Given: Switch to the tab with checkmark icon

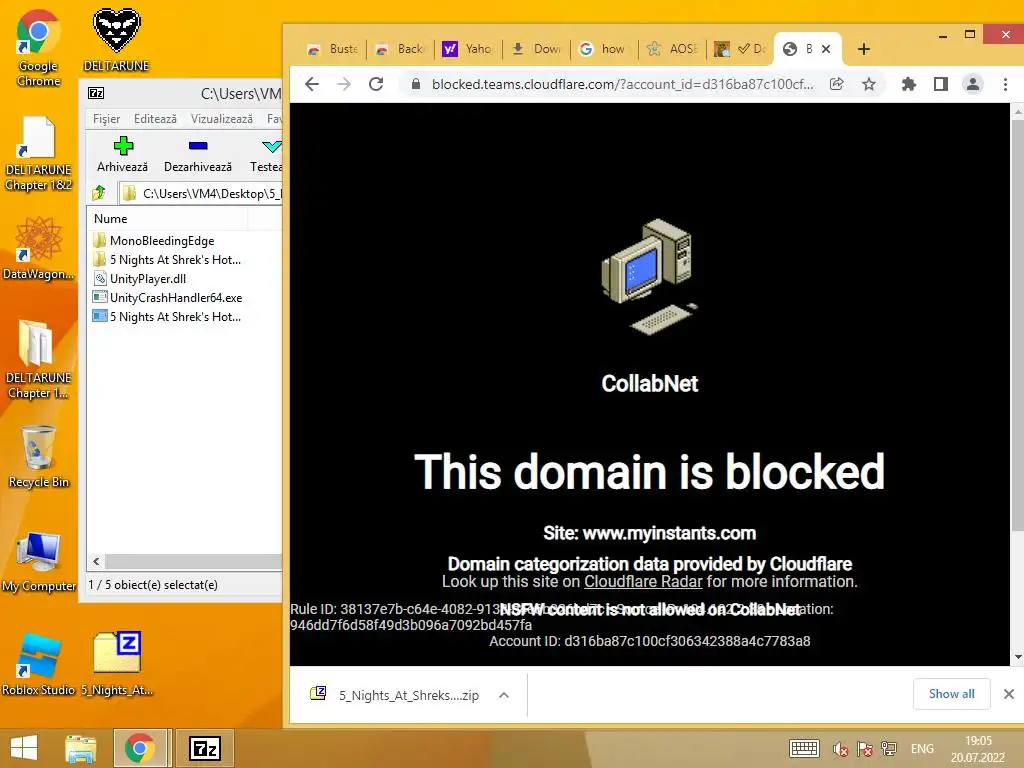Looking at the screenshot, I should [x=740, y=49].
